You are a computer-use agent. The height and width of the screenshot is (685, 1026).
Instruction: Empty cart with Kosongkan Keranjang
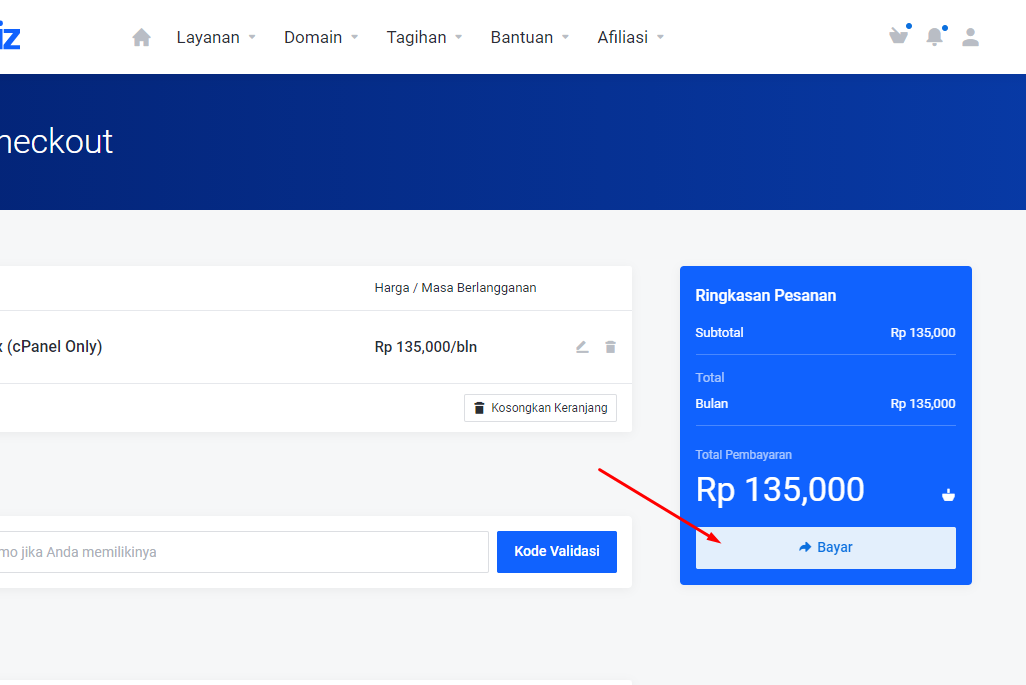[x=540, y=408]
